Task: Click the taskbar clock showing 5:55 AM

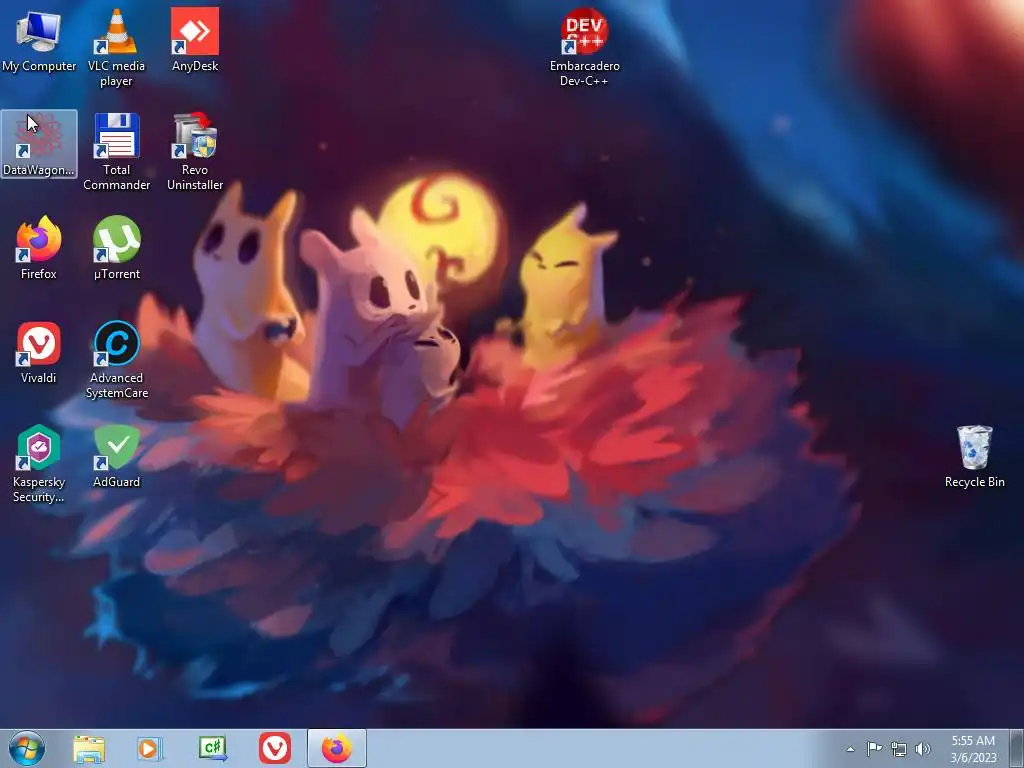Action: [973, 749]
